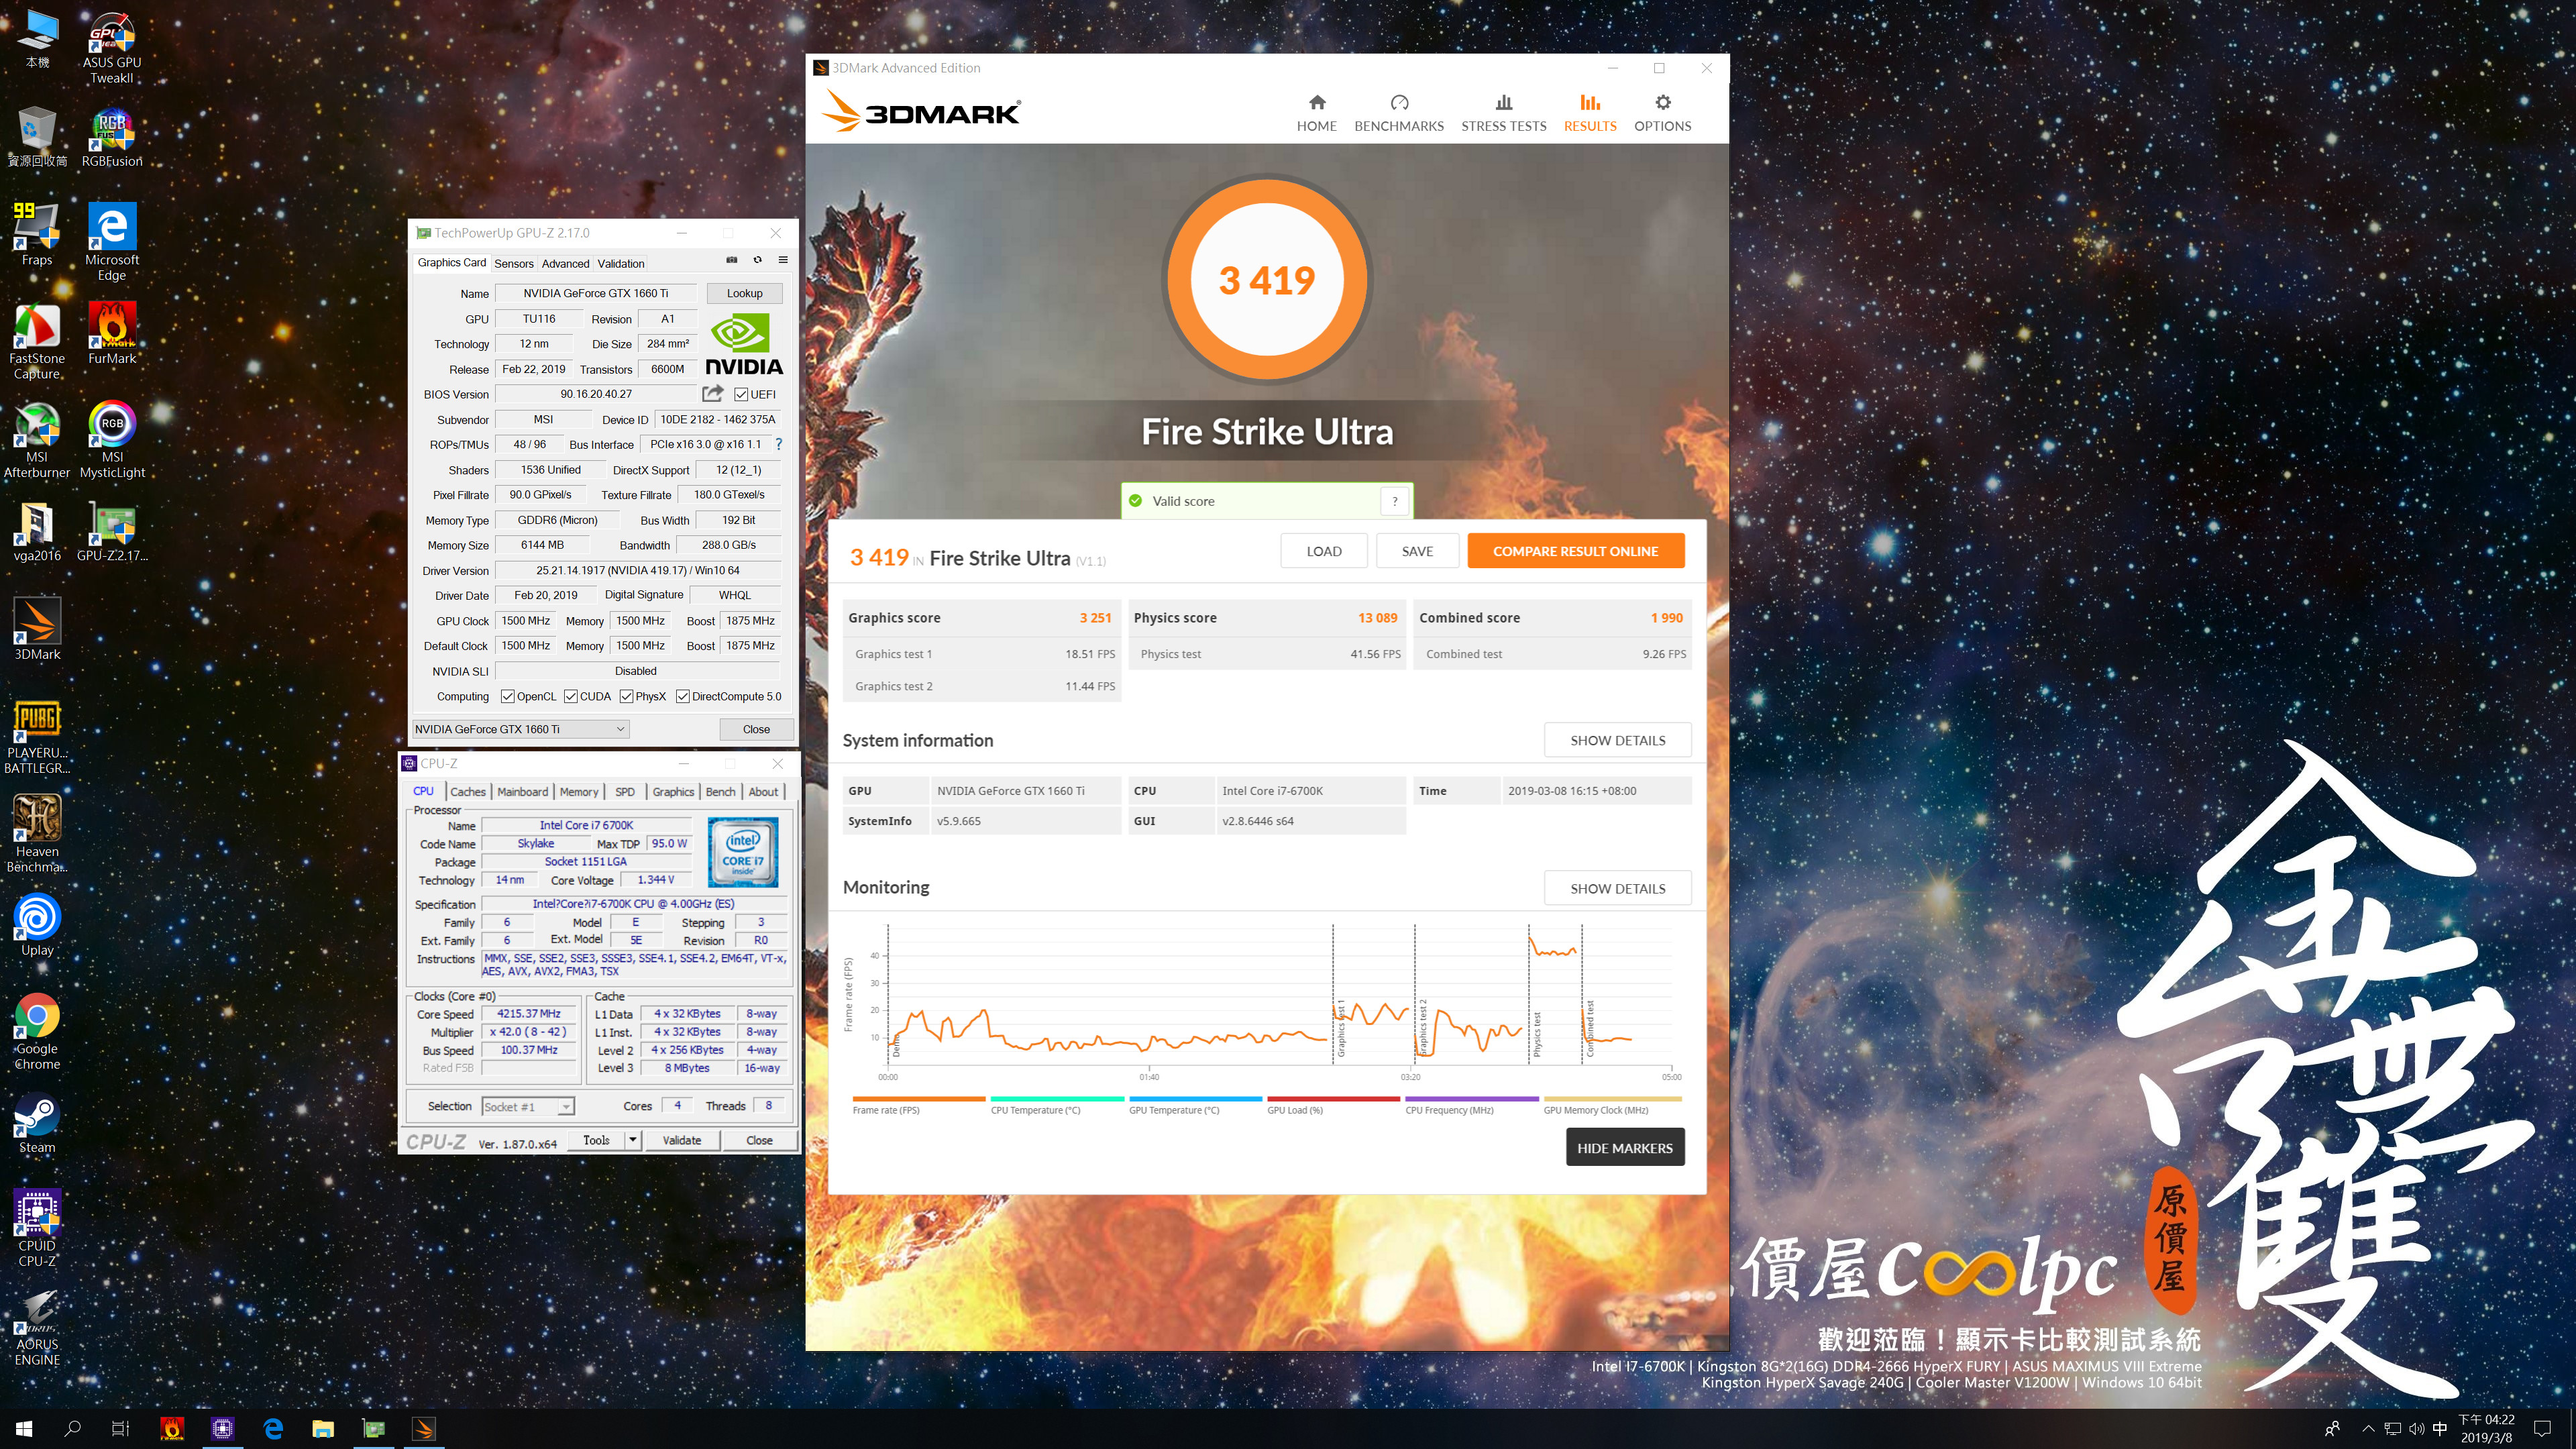Click Bus Interface question mark in GPU-Z
The height and width of the screenshot is (1449, 2576).
click(779, 444)
